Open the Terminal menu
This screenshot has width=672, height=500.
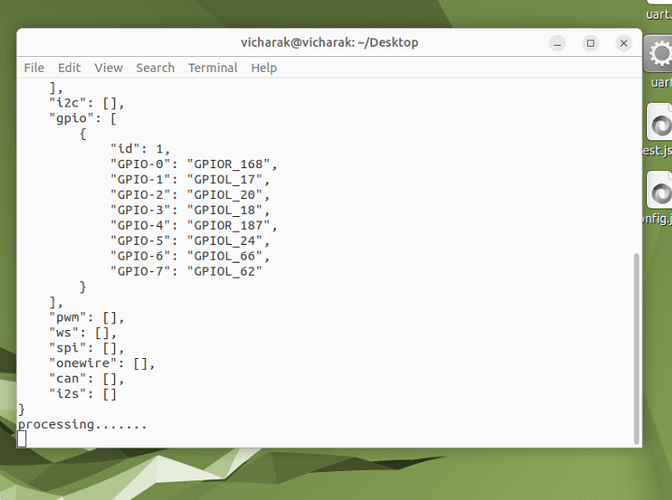[x=212, y=68]
